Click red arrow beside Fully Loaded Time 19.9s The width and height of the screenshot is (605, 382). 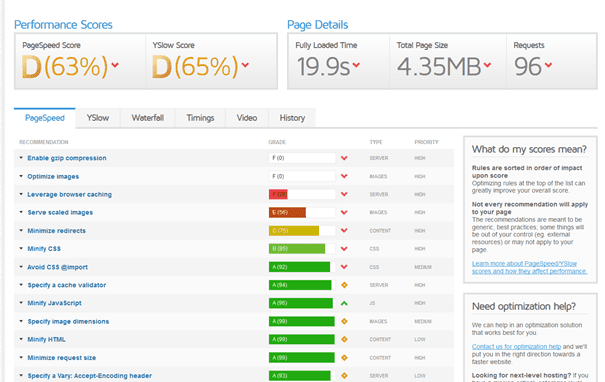click(356, 65)
